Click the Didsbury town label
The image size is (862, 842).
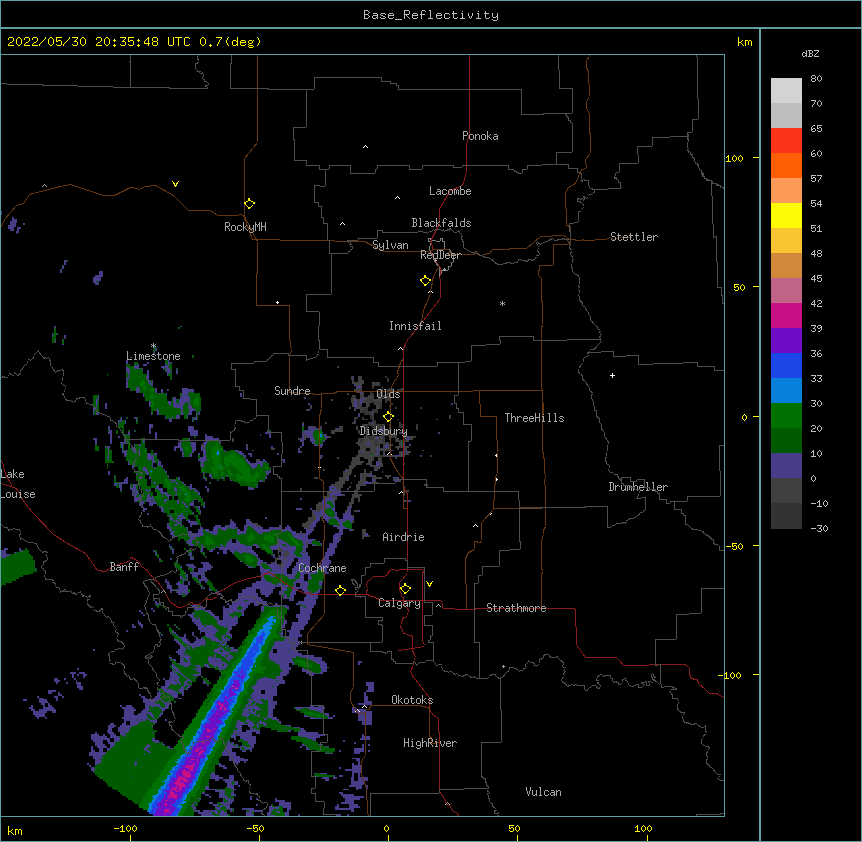pyautogui.click(x=383, y=431)
